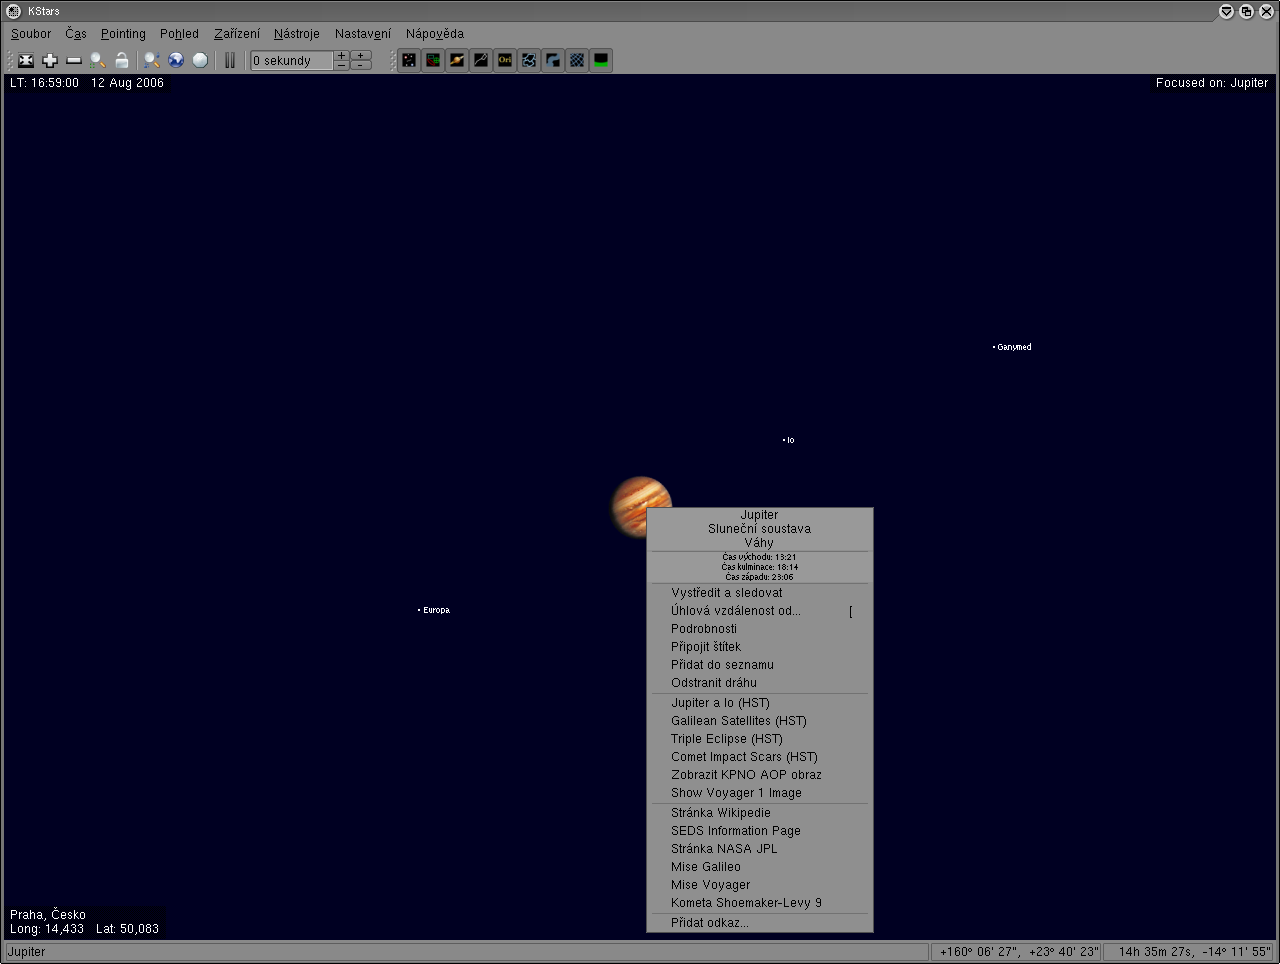The image size is (1280, 964).
Task: Toggle stars display in toolbar
Action: pos(409,61)
